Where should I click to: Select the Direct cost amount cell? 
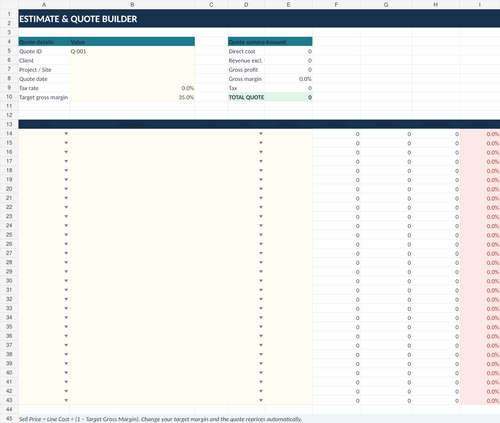288,51
